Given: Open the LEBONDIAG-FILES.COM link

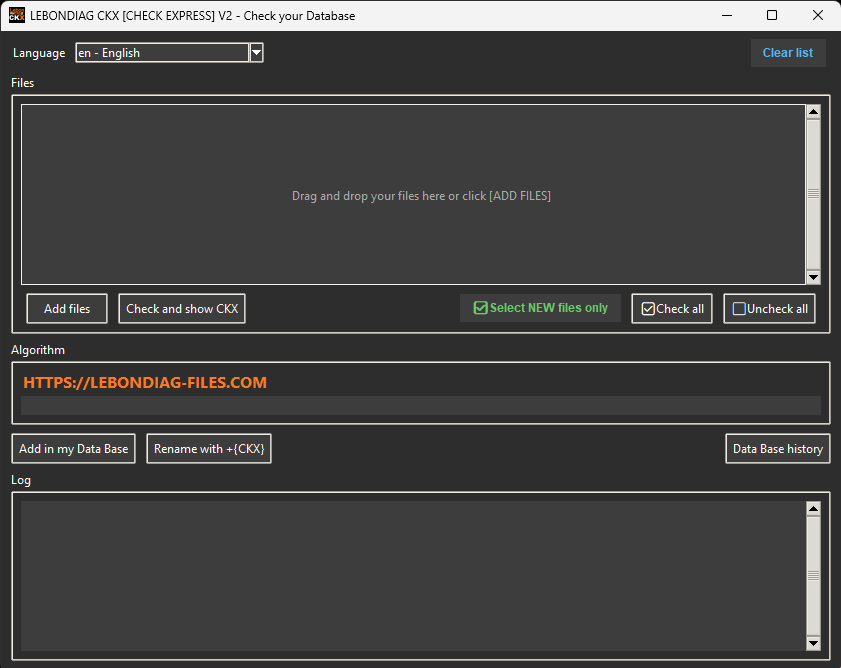Looking at the screenshot, I should pyautogui.click(x=145, y=383).
